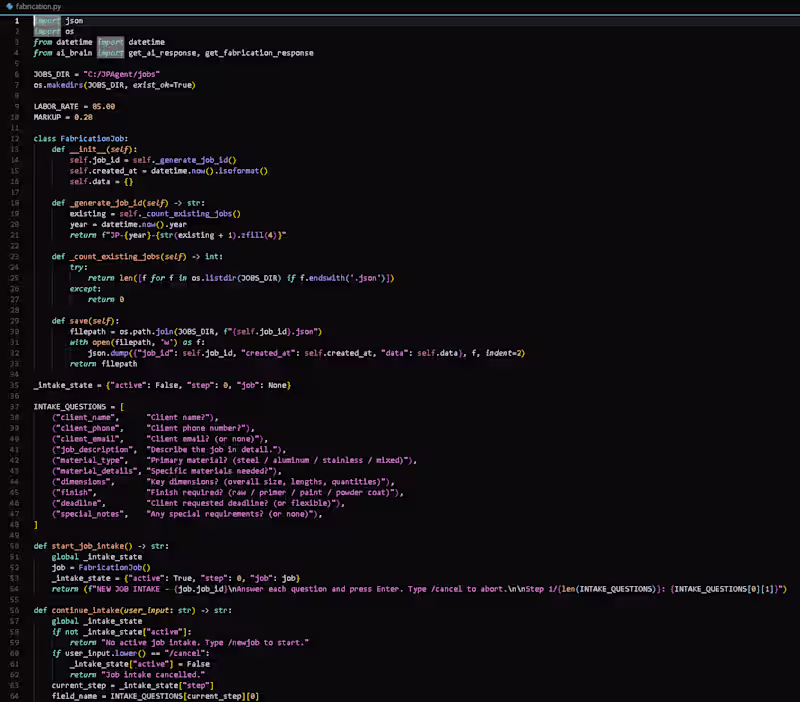Screen dimensions: 800x702
Task: Click "Any special requirements? (or none)" string
Action: point(232,514)
